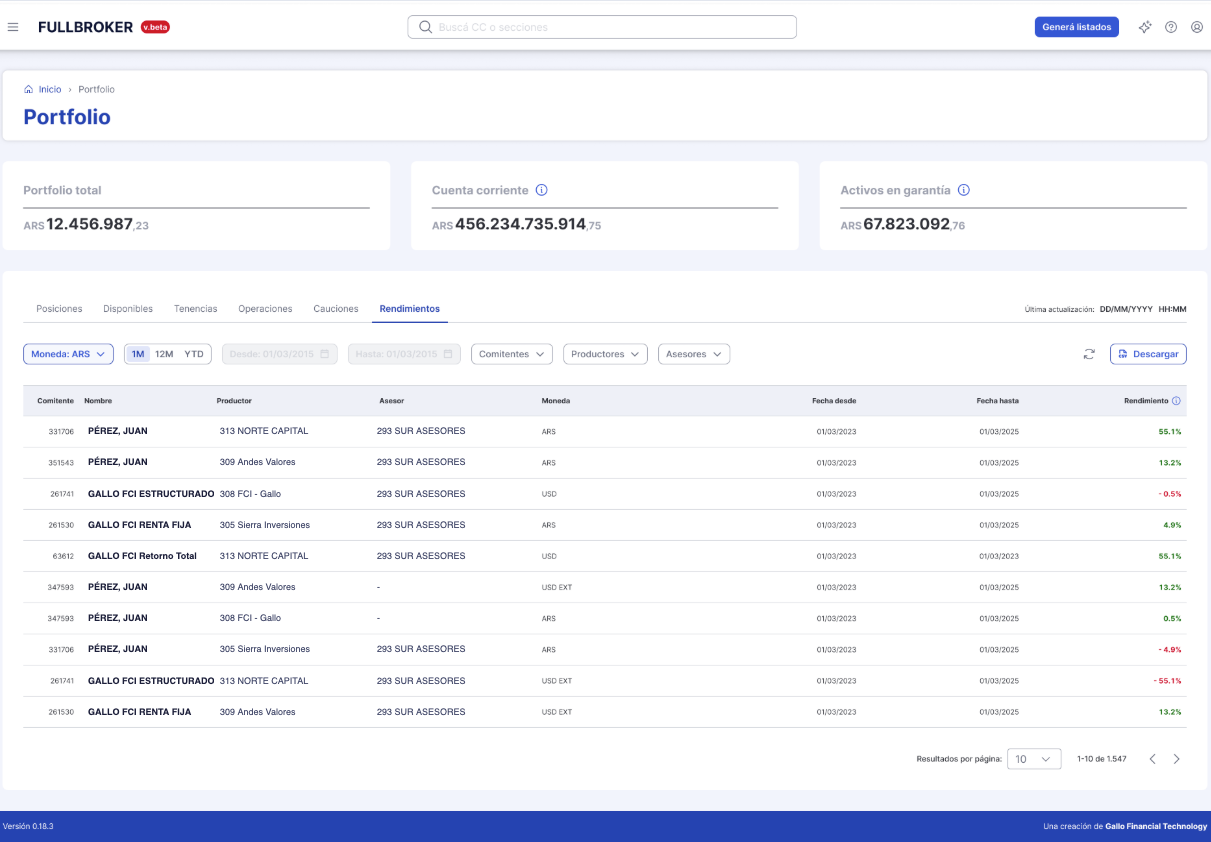Sort by Comitente column header
This screenshot has height=842, width=1211.
click(55, 401)
